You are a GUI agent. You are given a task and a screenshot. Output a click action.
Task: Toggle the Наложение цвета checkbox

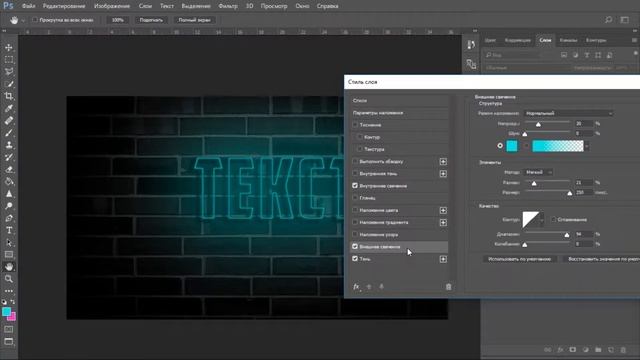(x=355, y=210)
